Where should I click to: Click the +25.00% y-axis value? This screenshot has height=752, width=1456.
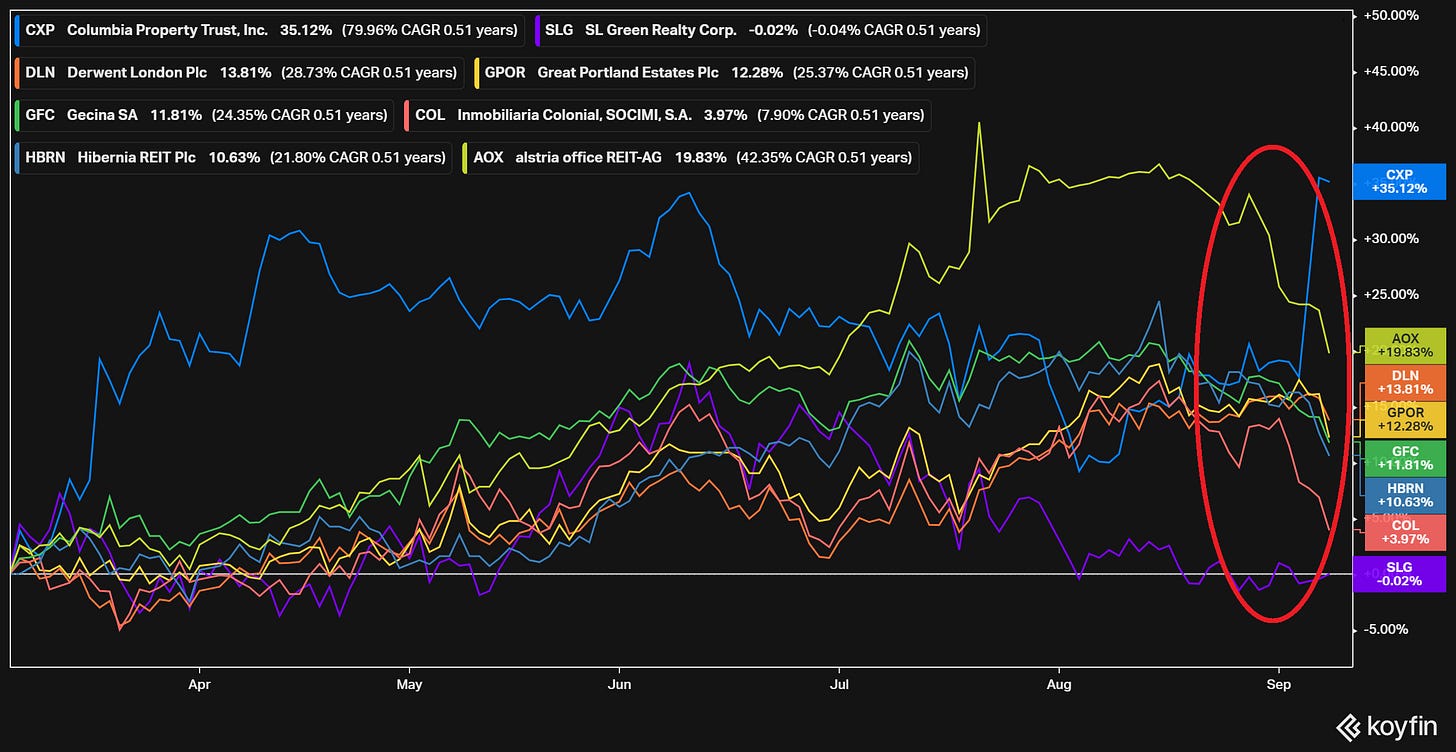1392,295
